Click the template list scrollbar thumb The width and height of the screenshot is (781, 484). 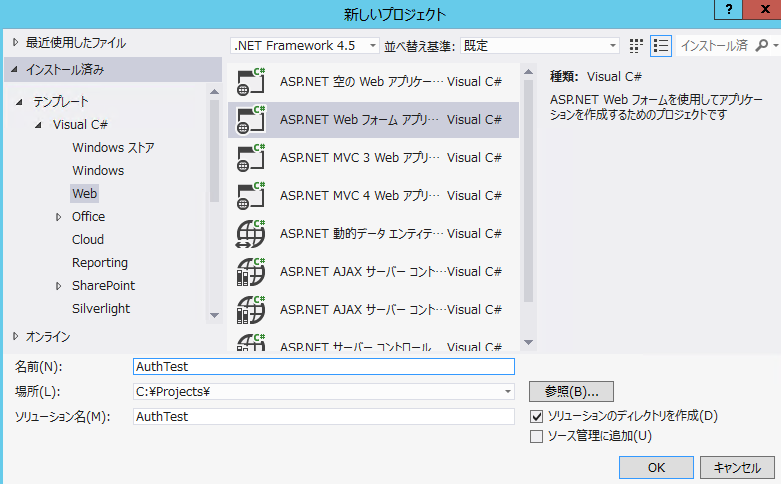pyautogui.click(x=528, y=191)
